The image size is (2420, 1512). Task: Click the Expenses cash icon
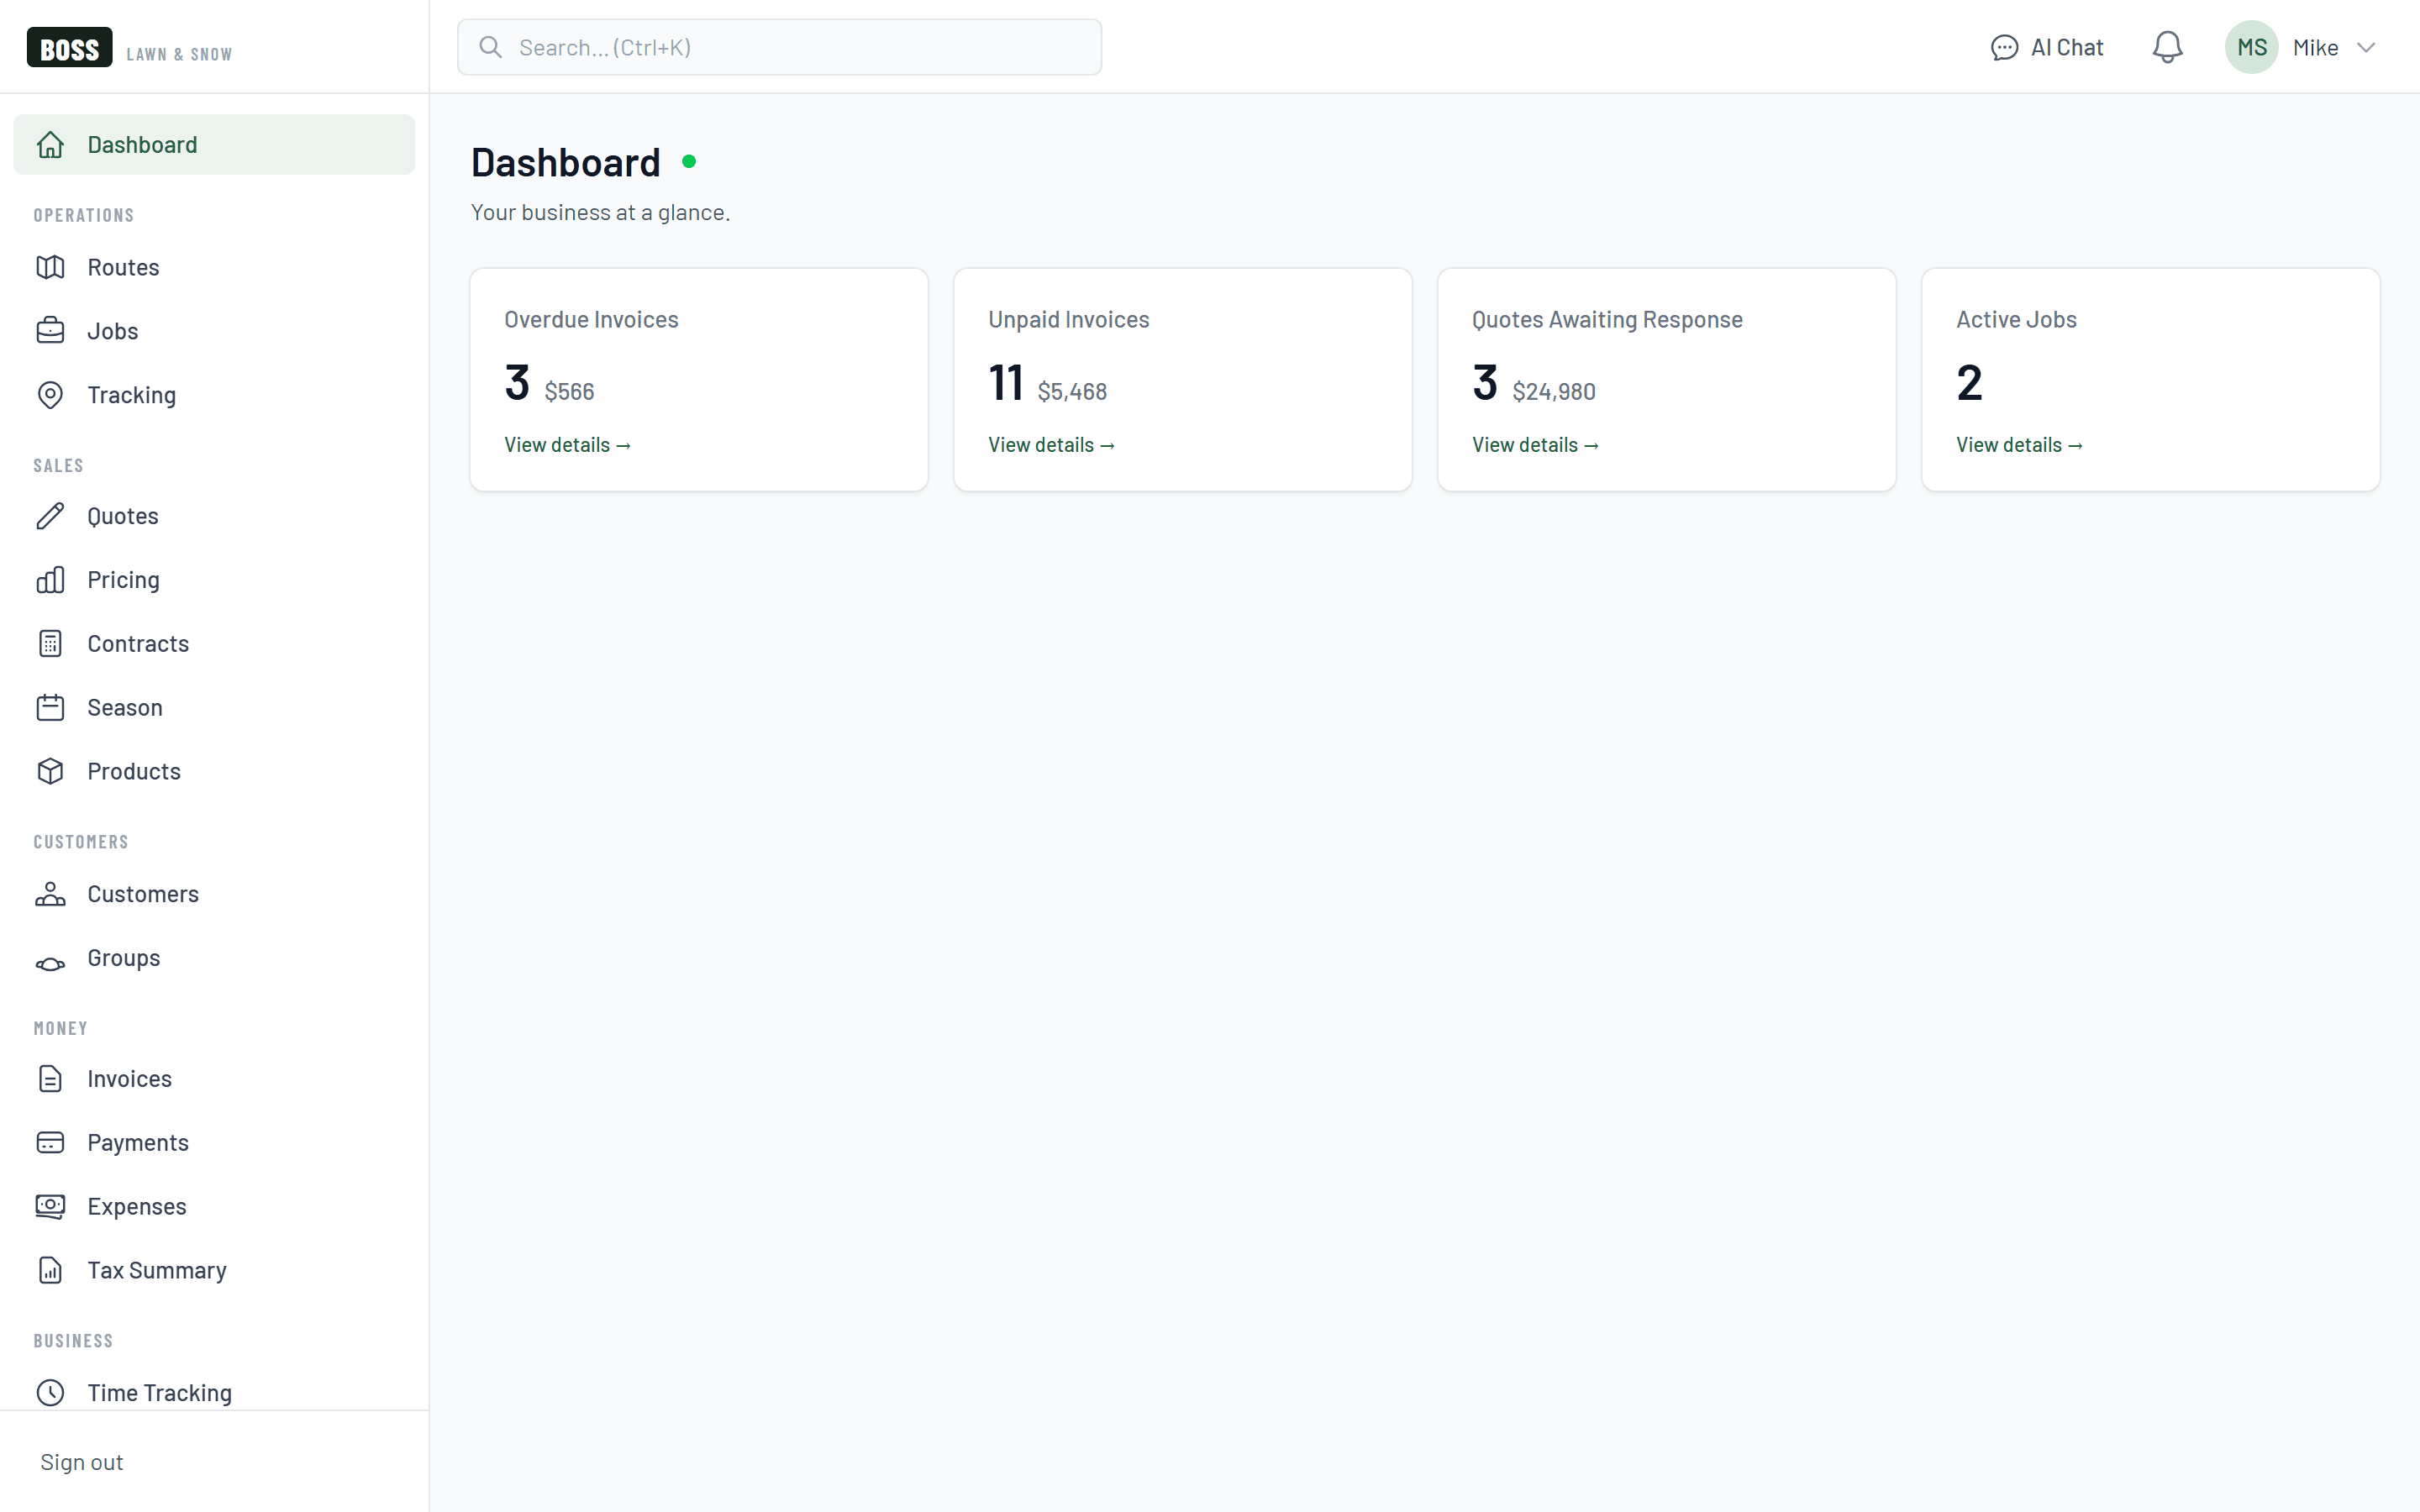tap(50, 1207)
